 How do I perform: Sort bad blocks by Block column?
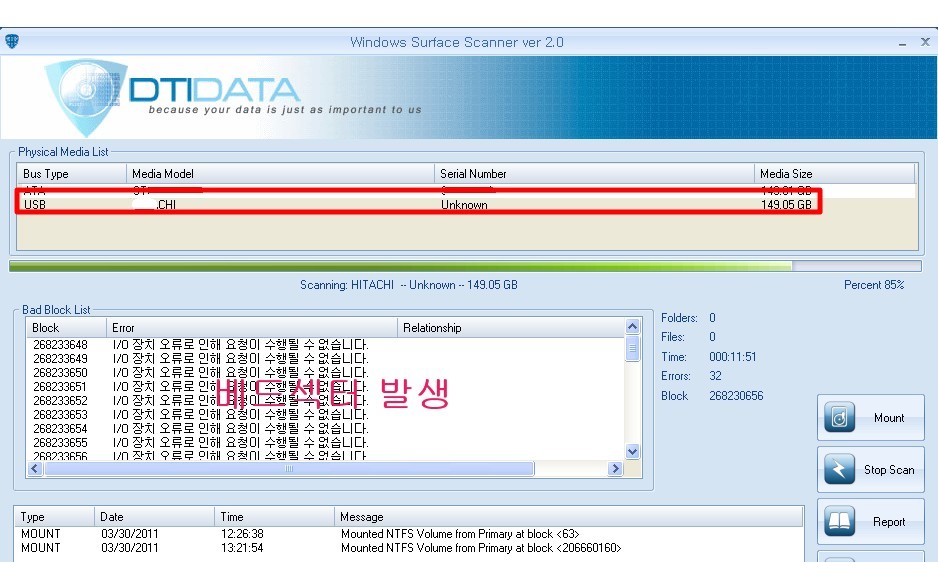(67, 328)
